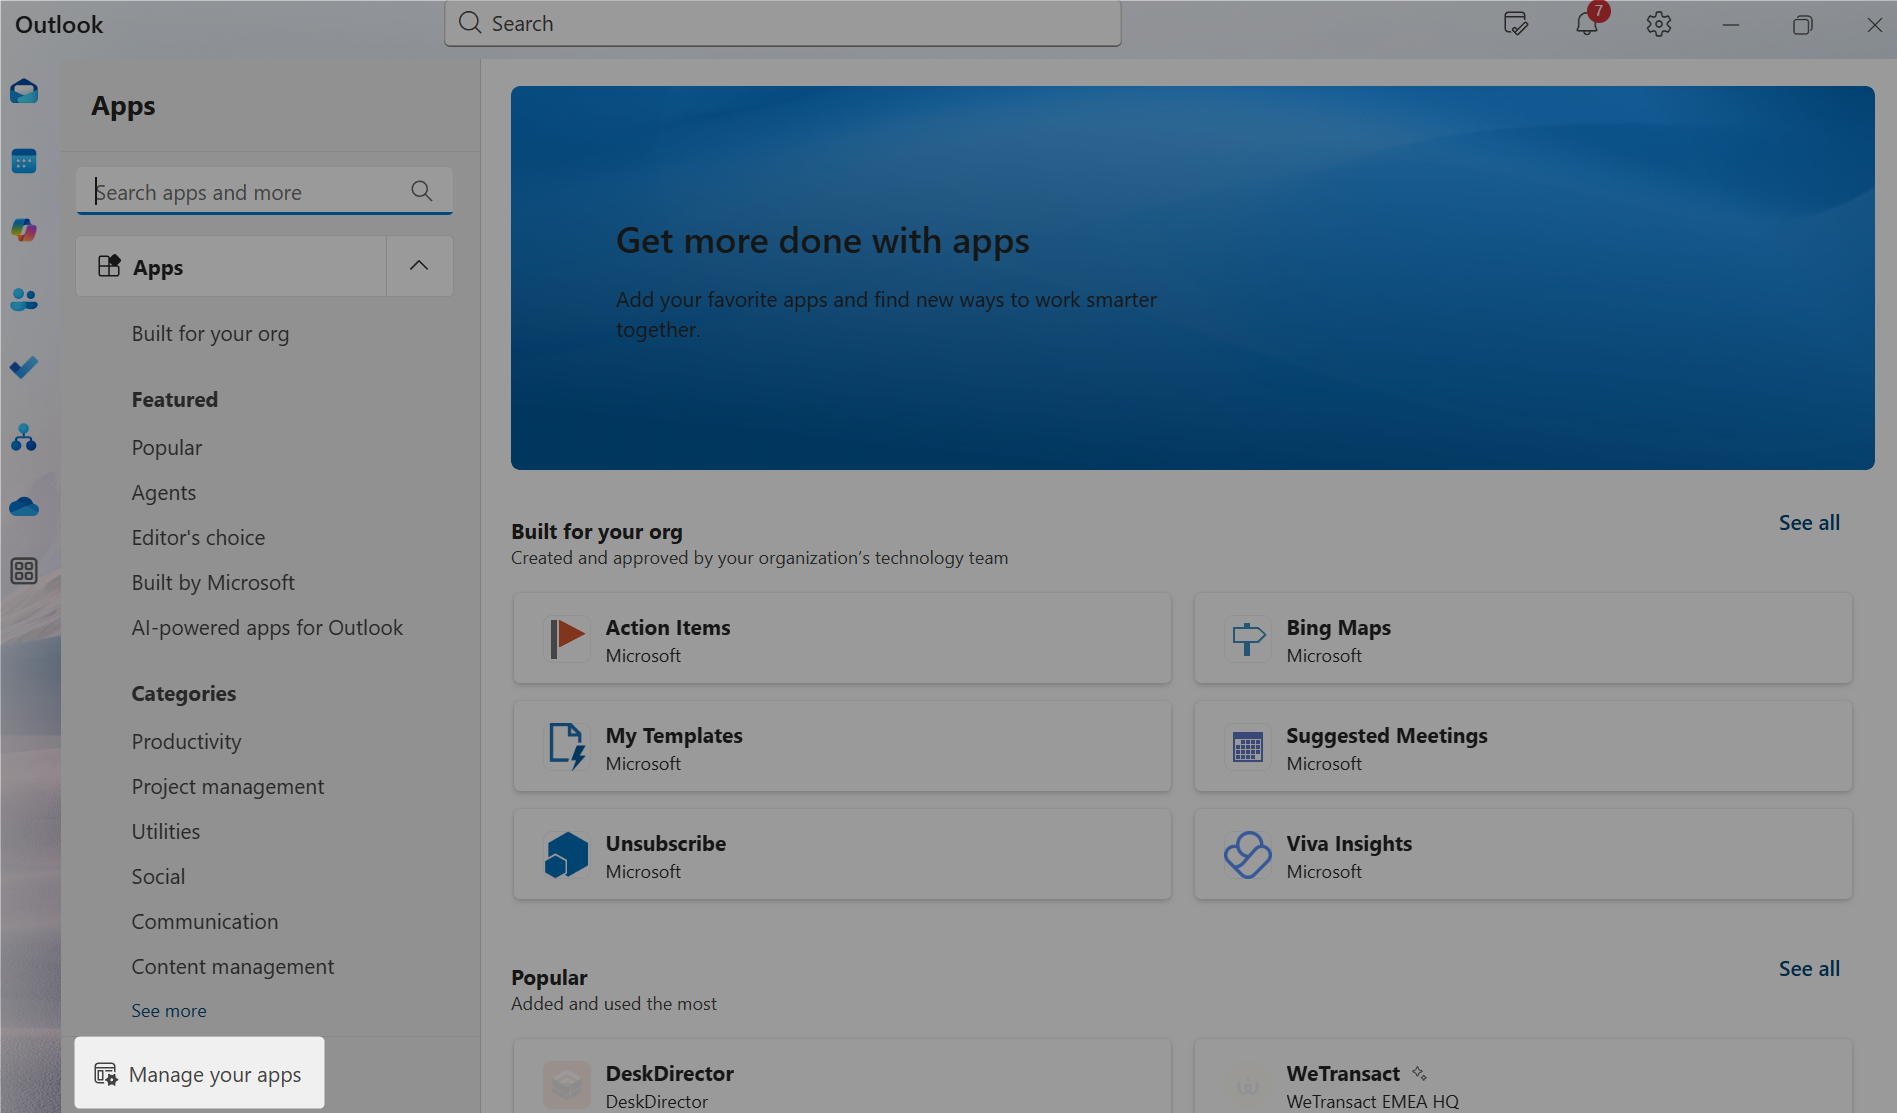Open the Calendar sidebar icon
This screenshot has height=1113, width=1897.
[24, 161]
